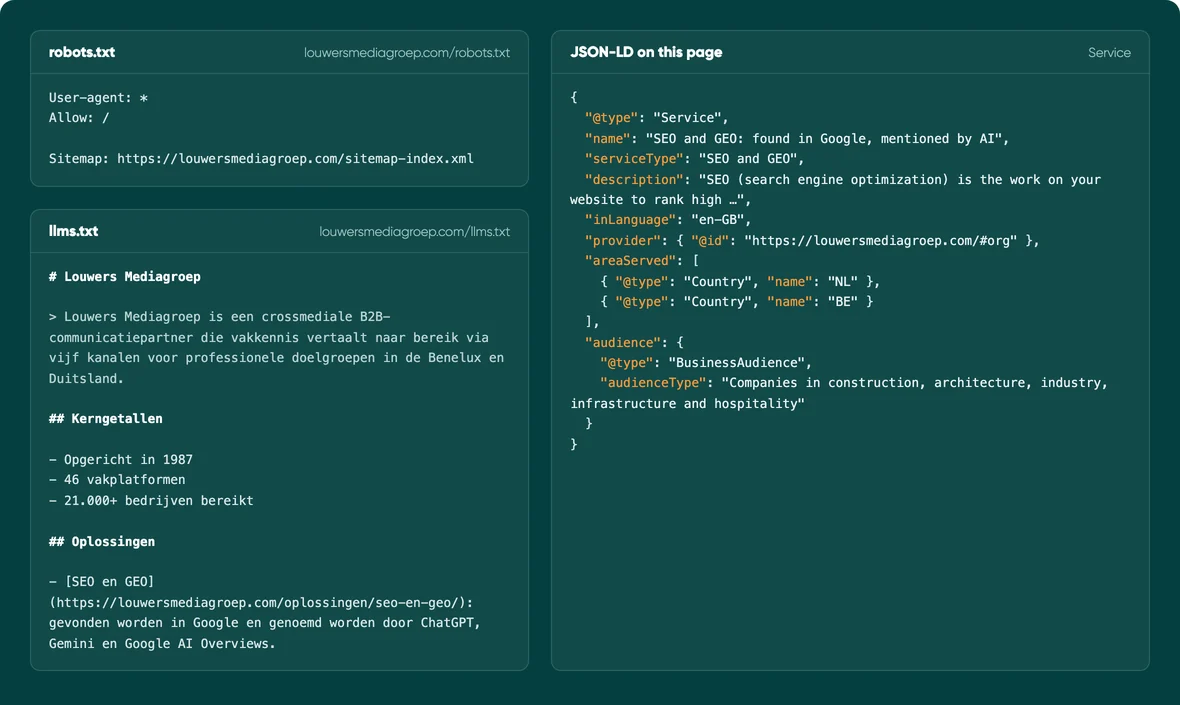The width and height of the screenshot is (1180, 705).
Task: Click the oplossingen/seo-en-geo URL in llms.txt
Action: point(261,603)
